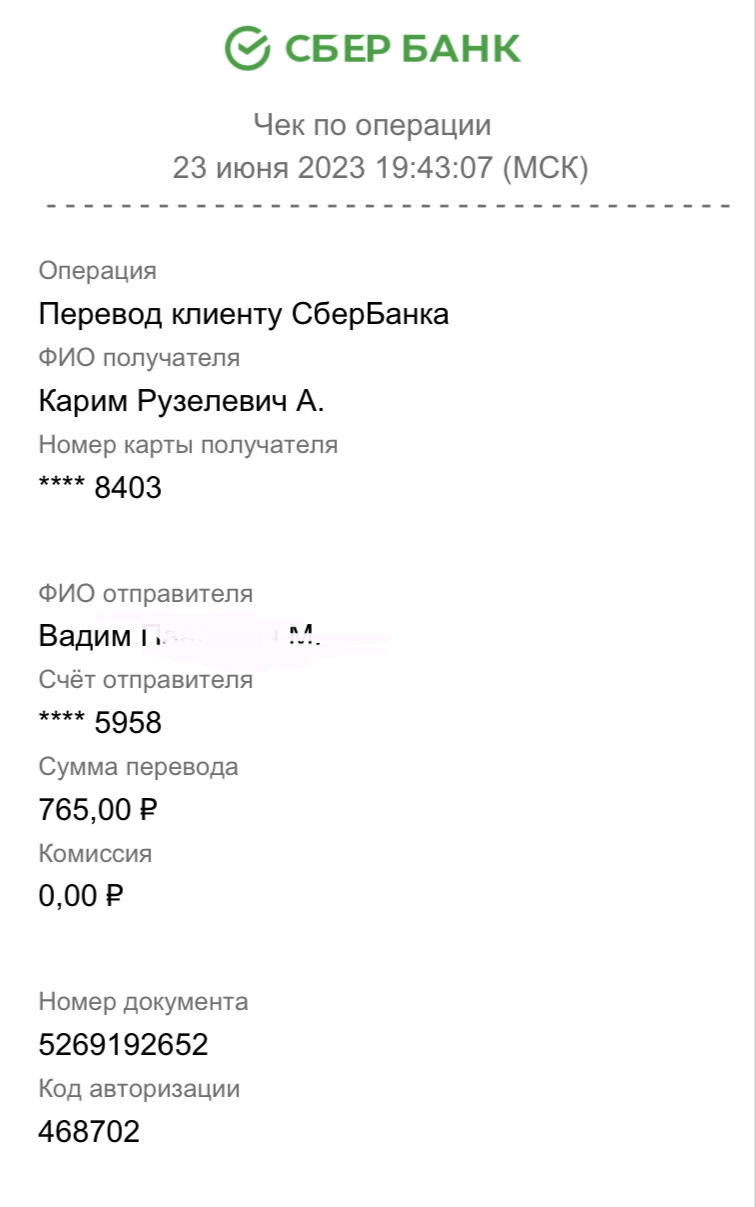Select authorization code 468702
Viewport: 756px width, 1207px height.
[89, 1131]
